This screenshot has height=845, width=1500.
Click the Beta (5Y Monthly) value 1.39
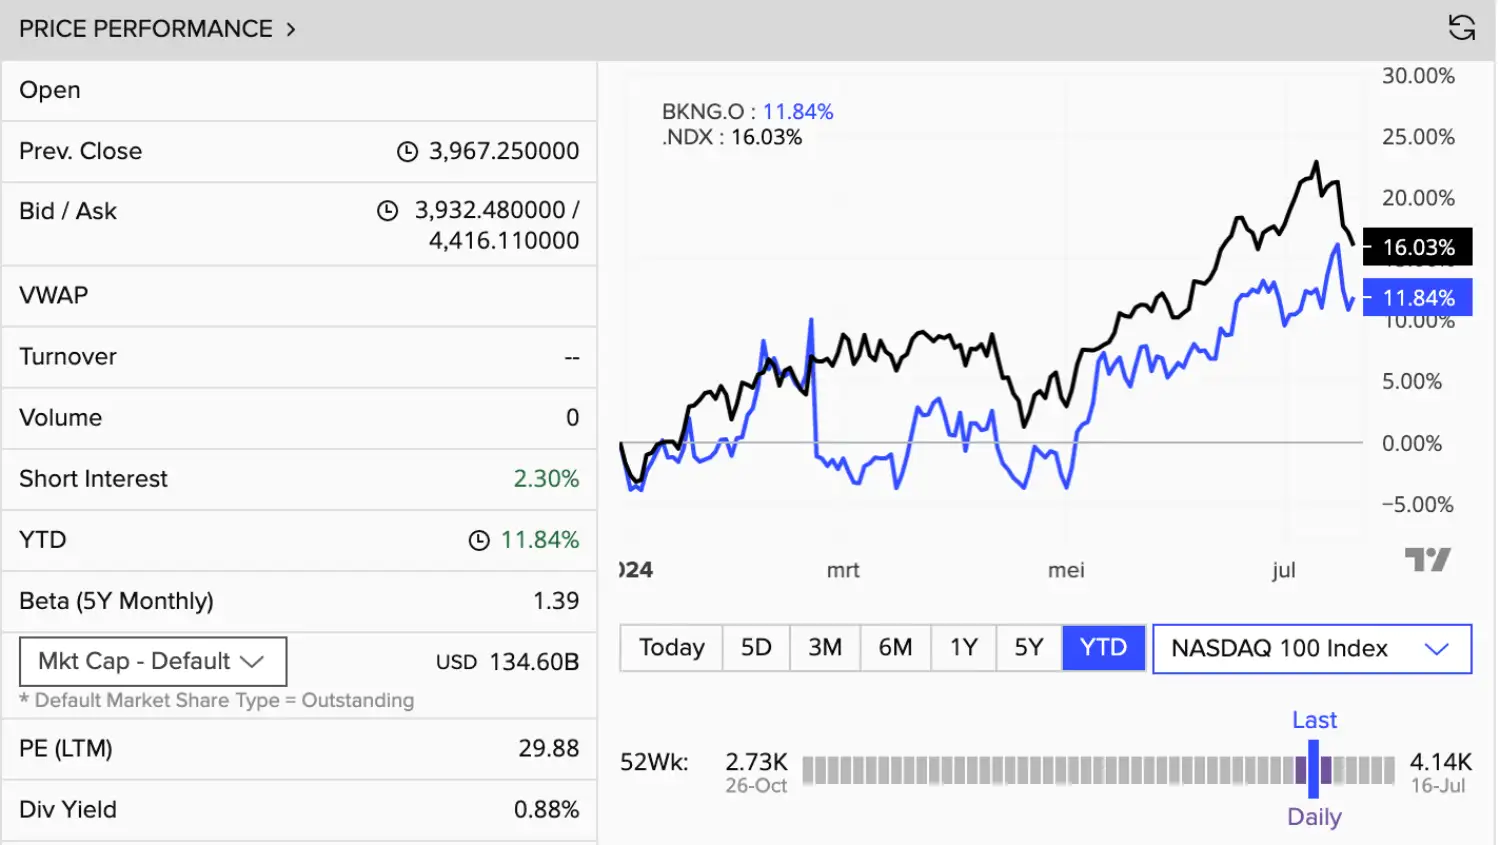click(x=556, y=601)
